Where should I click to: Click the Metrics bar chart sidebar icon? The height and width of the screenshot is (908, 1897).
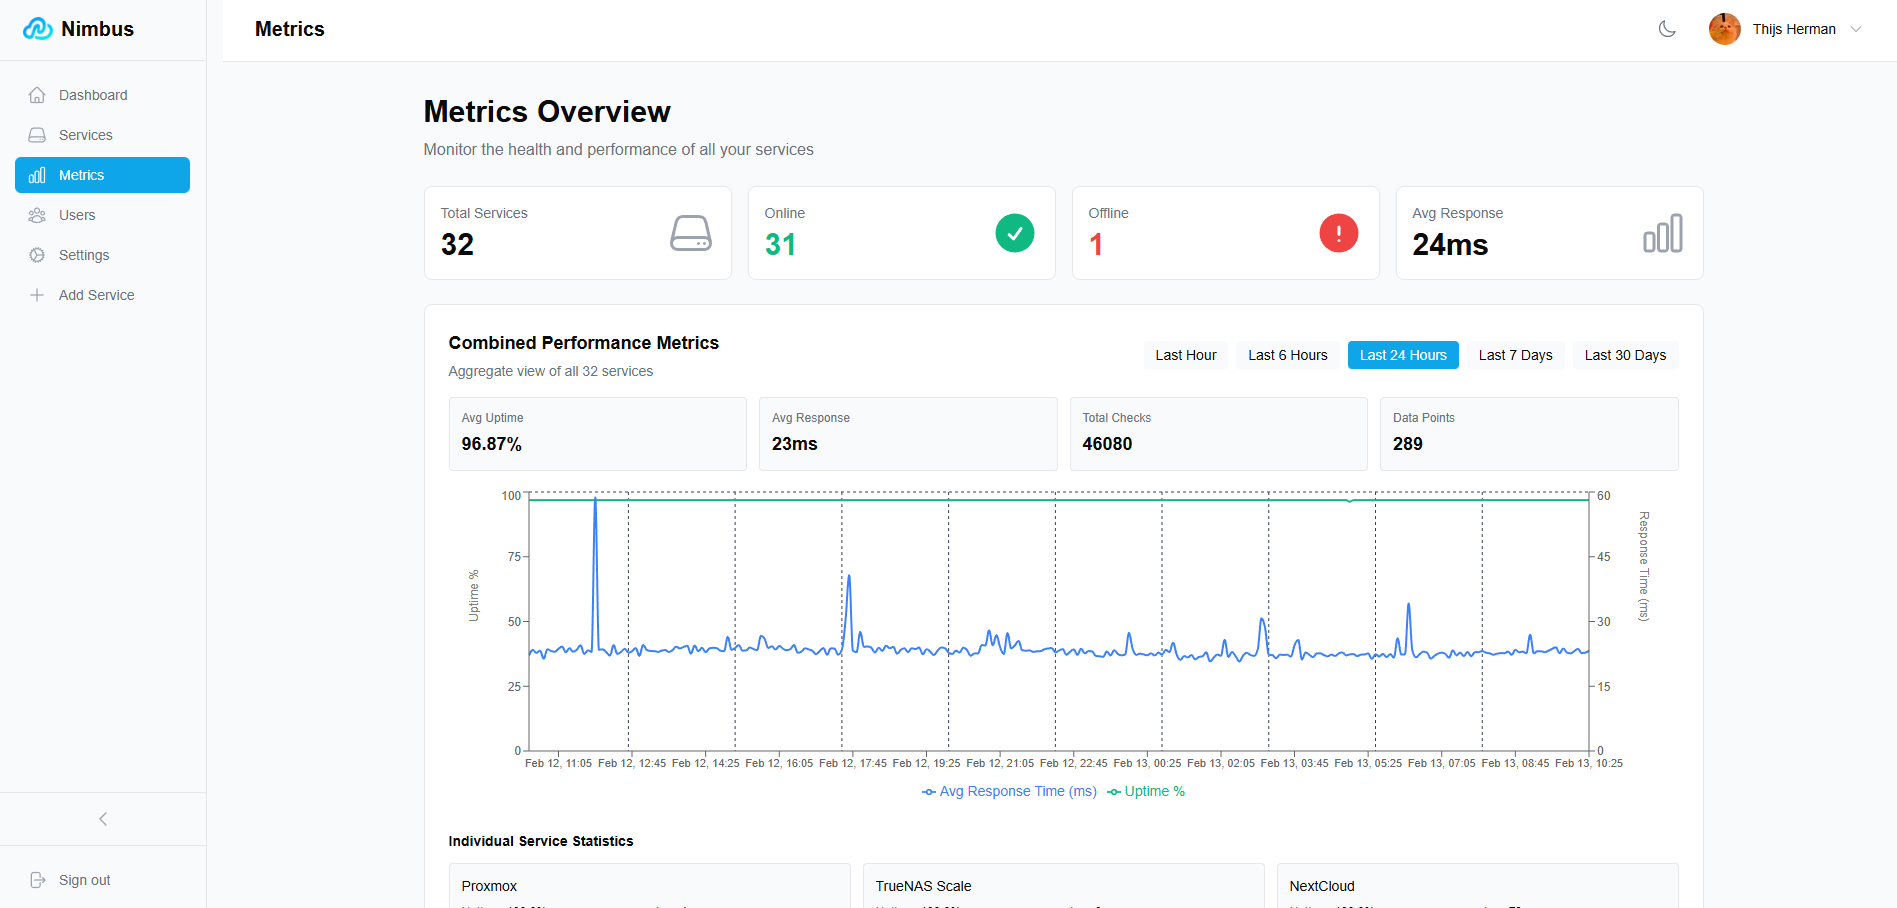(37, 175)
